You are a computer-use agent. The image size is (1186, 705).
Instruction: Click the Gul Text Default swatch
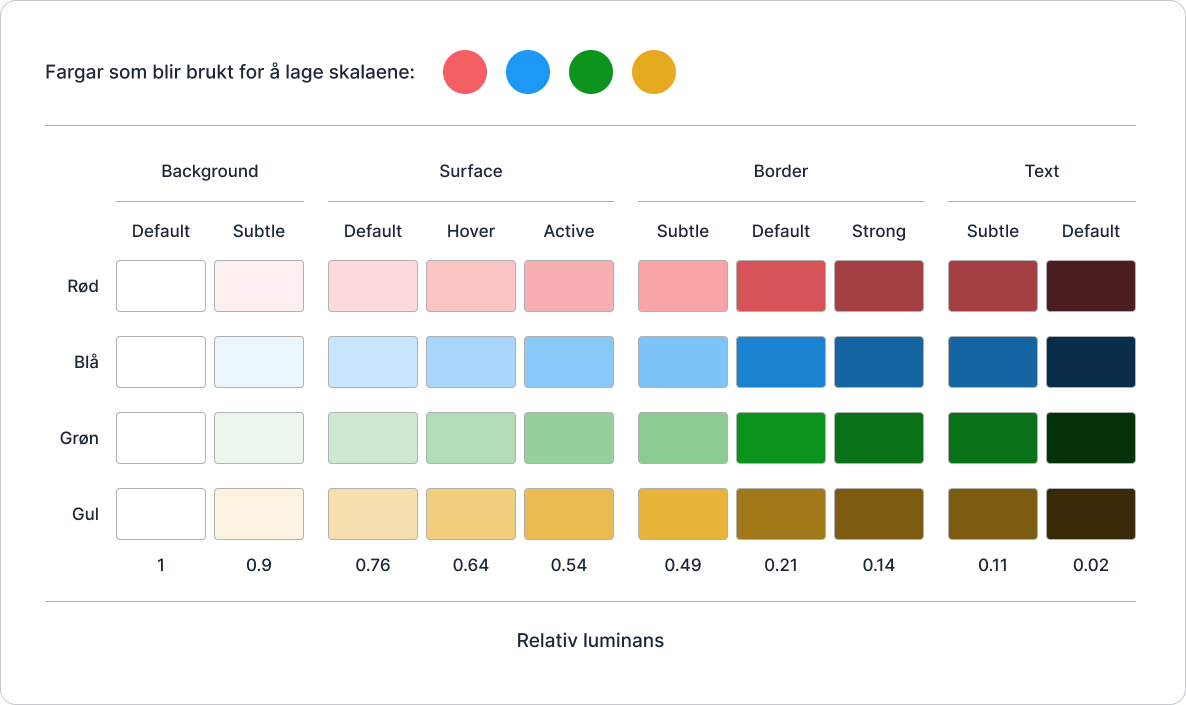tap(1091, 514)
